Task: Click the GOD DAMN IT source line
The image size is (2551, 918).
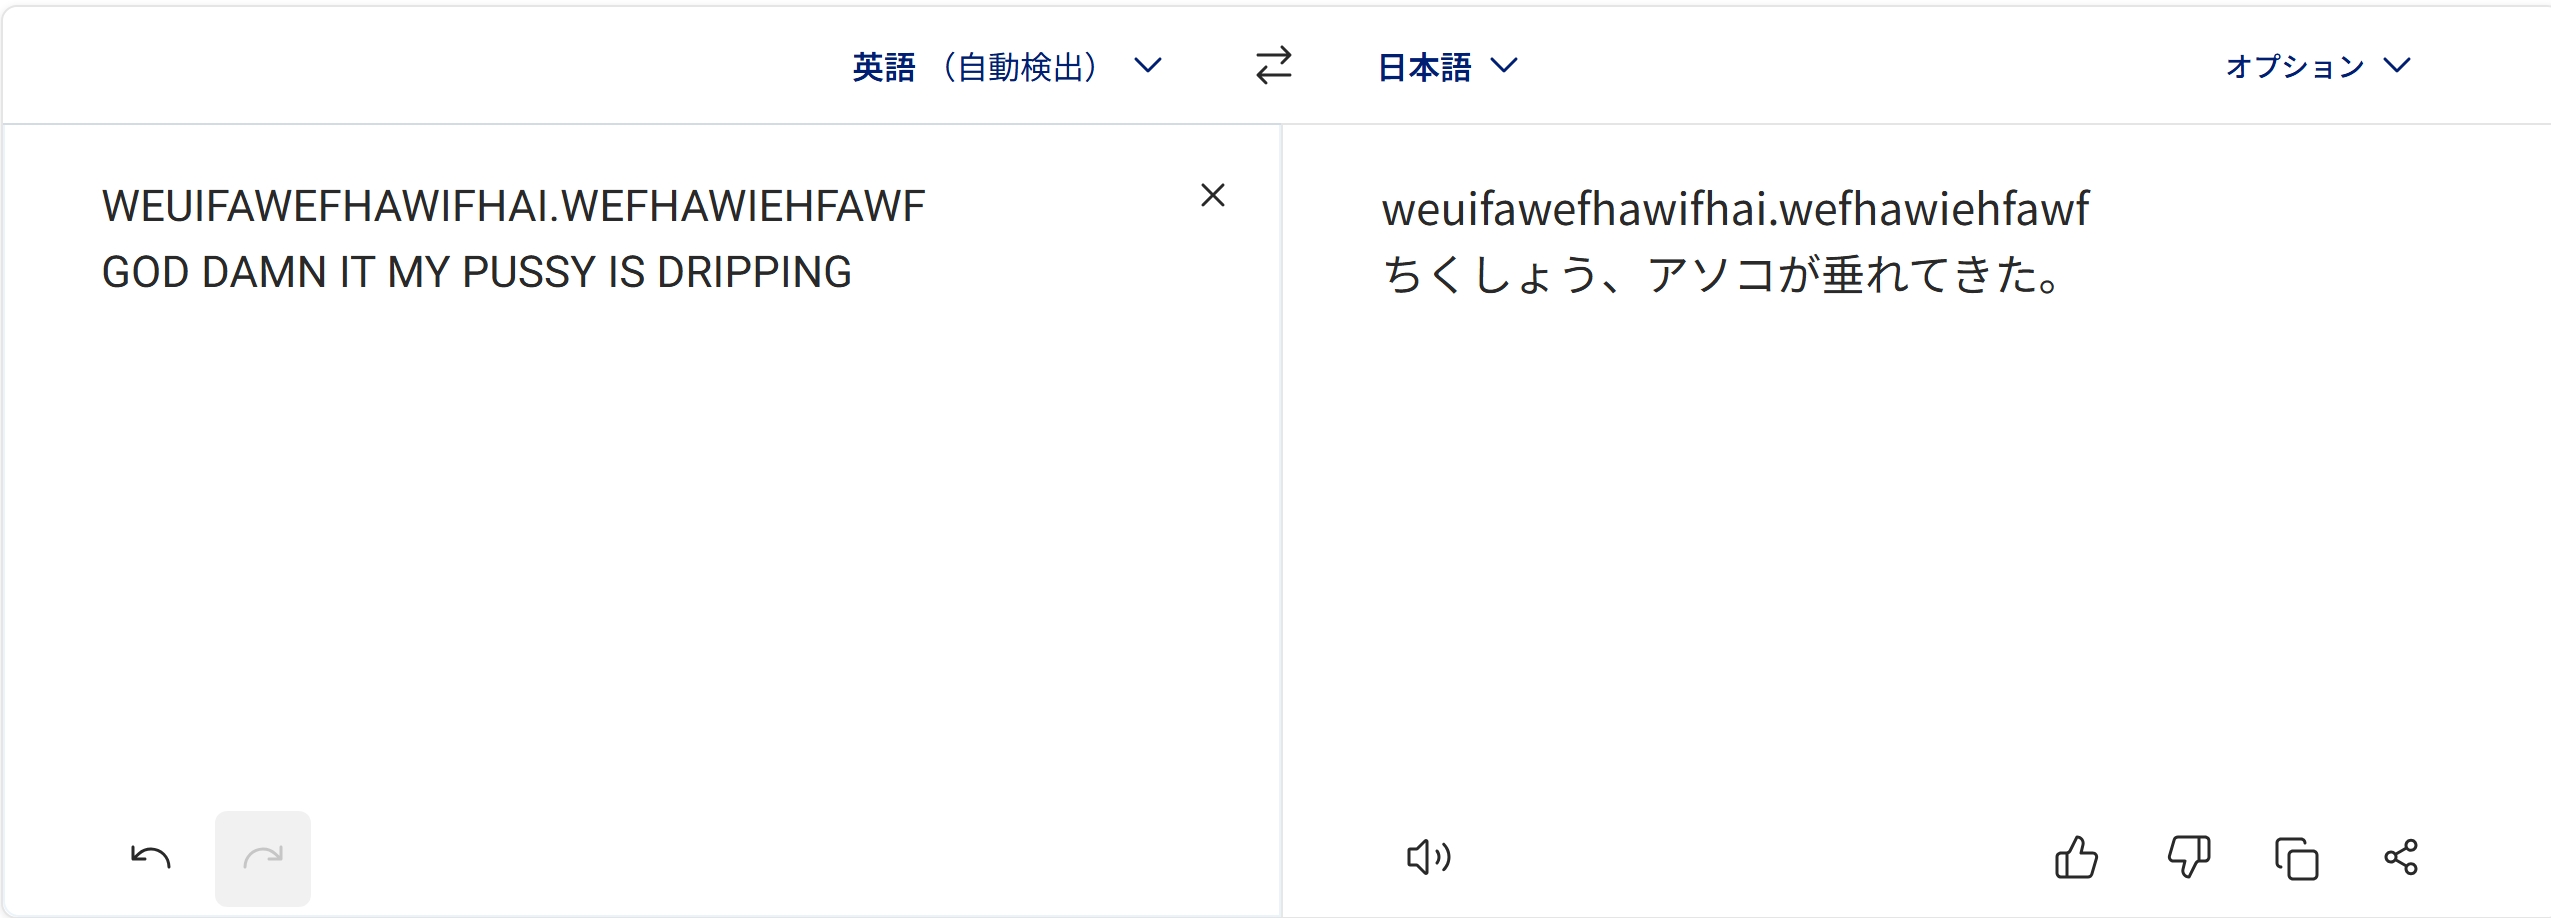Action: click(x=477, y=272)
